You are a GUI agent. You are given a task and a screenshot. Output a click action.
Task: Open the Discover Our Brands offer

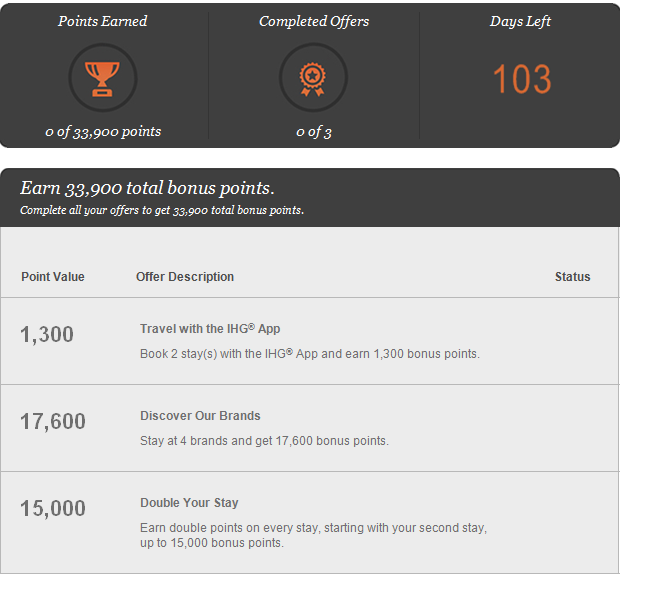(x=200, y=416)
